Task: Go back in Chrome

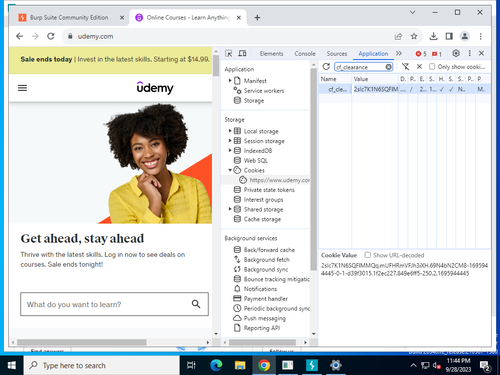Action: 20,36
